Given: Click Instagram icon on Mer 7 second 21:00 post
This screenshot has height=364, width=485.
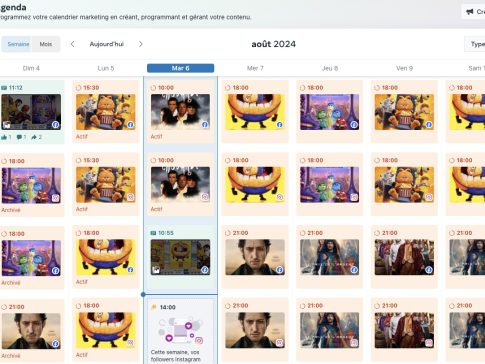Looking at the screenshot, I should 280,343.
